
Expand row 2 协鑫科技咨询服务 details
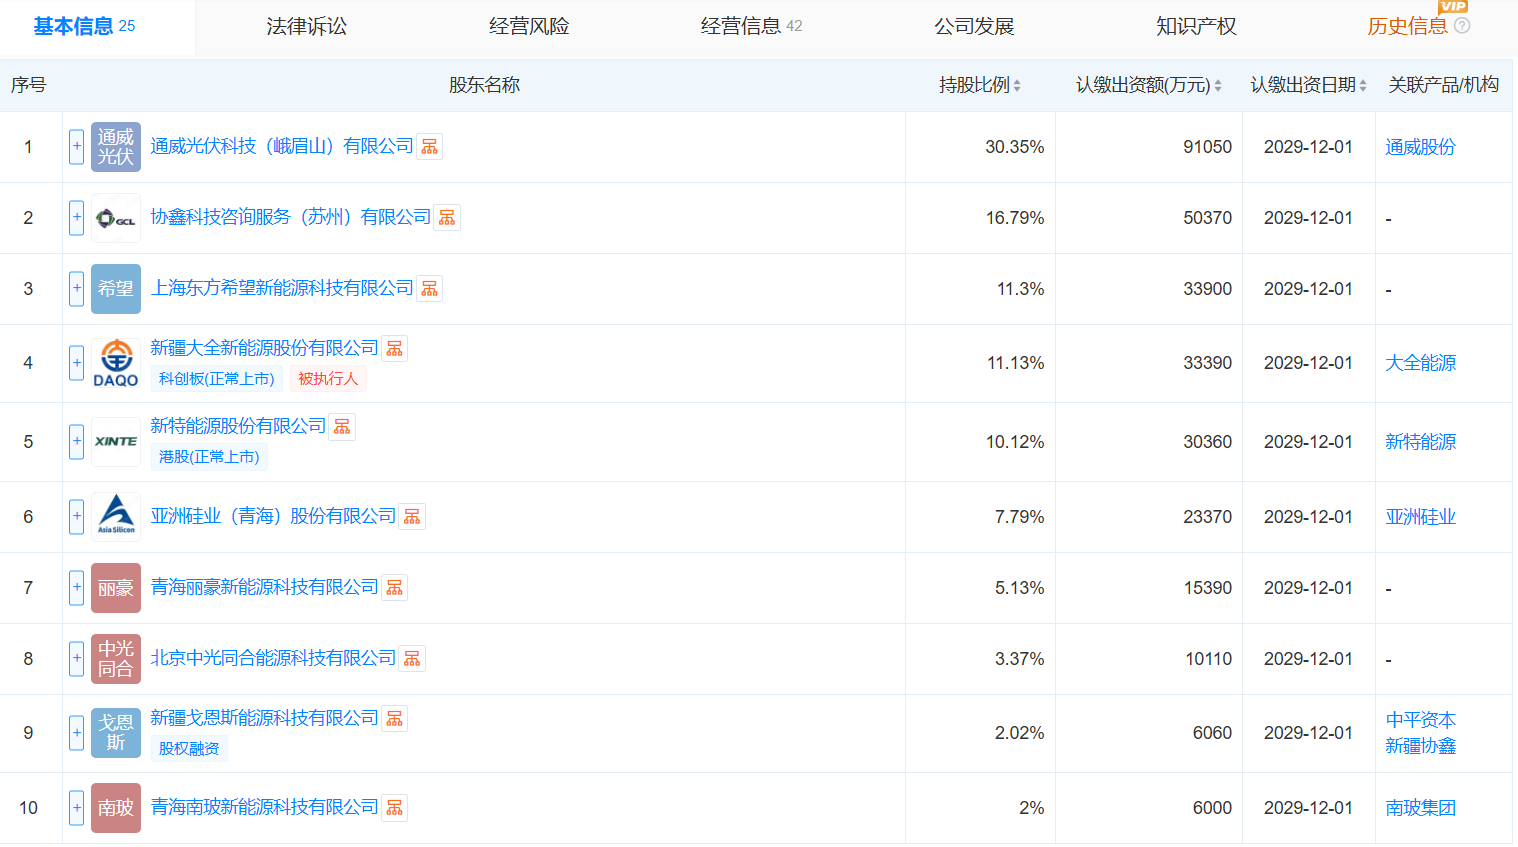click(x=76, y=218)
